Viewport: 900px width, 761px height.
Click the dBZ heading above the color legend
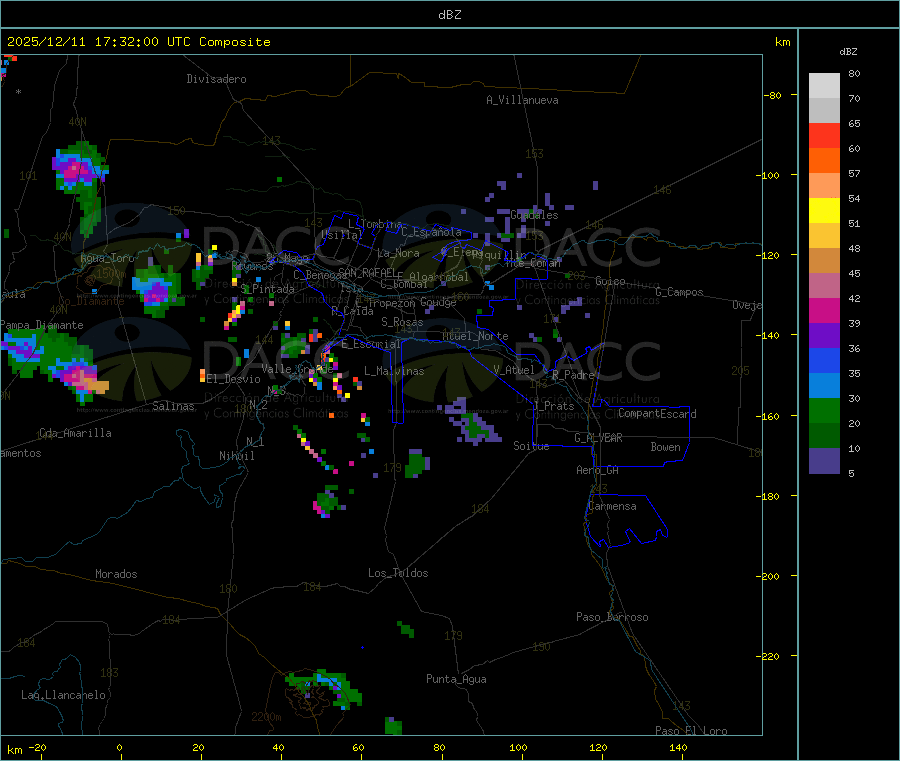848,52
